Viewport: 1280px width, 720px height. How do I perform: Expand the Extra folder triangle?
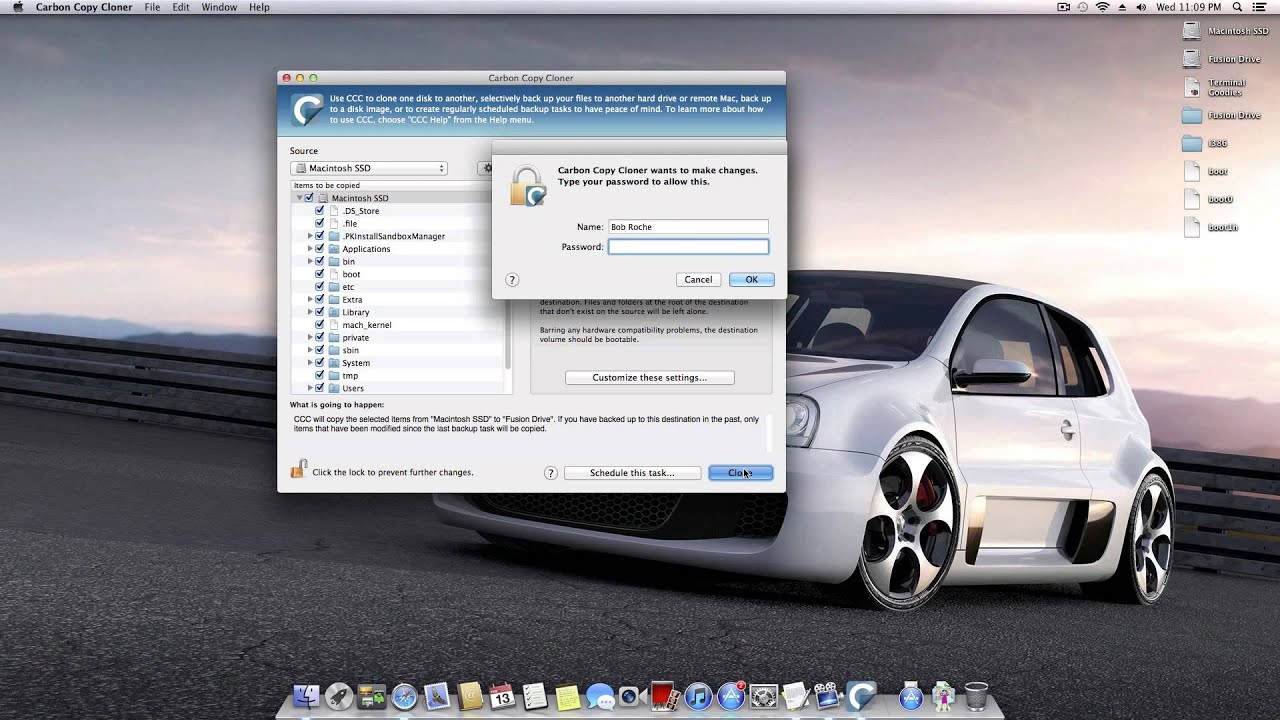[310, 299]
